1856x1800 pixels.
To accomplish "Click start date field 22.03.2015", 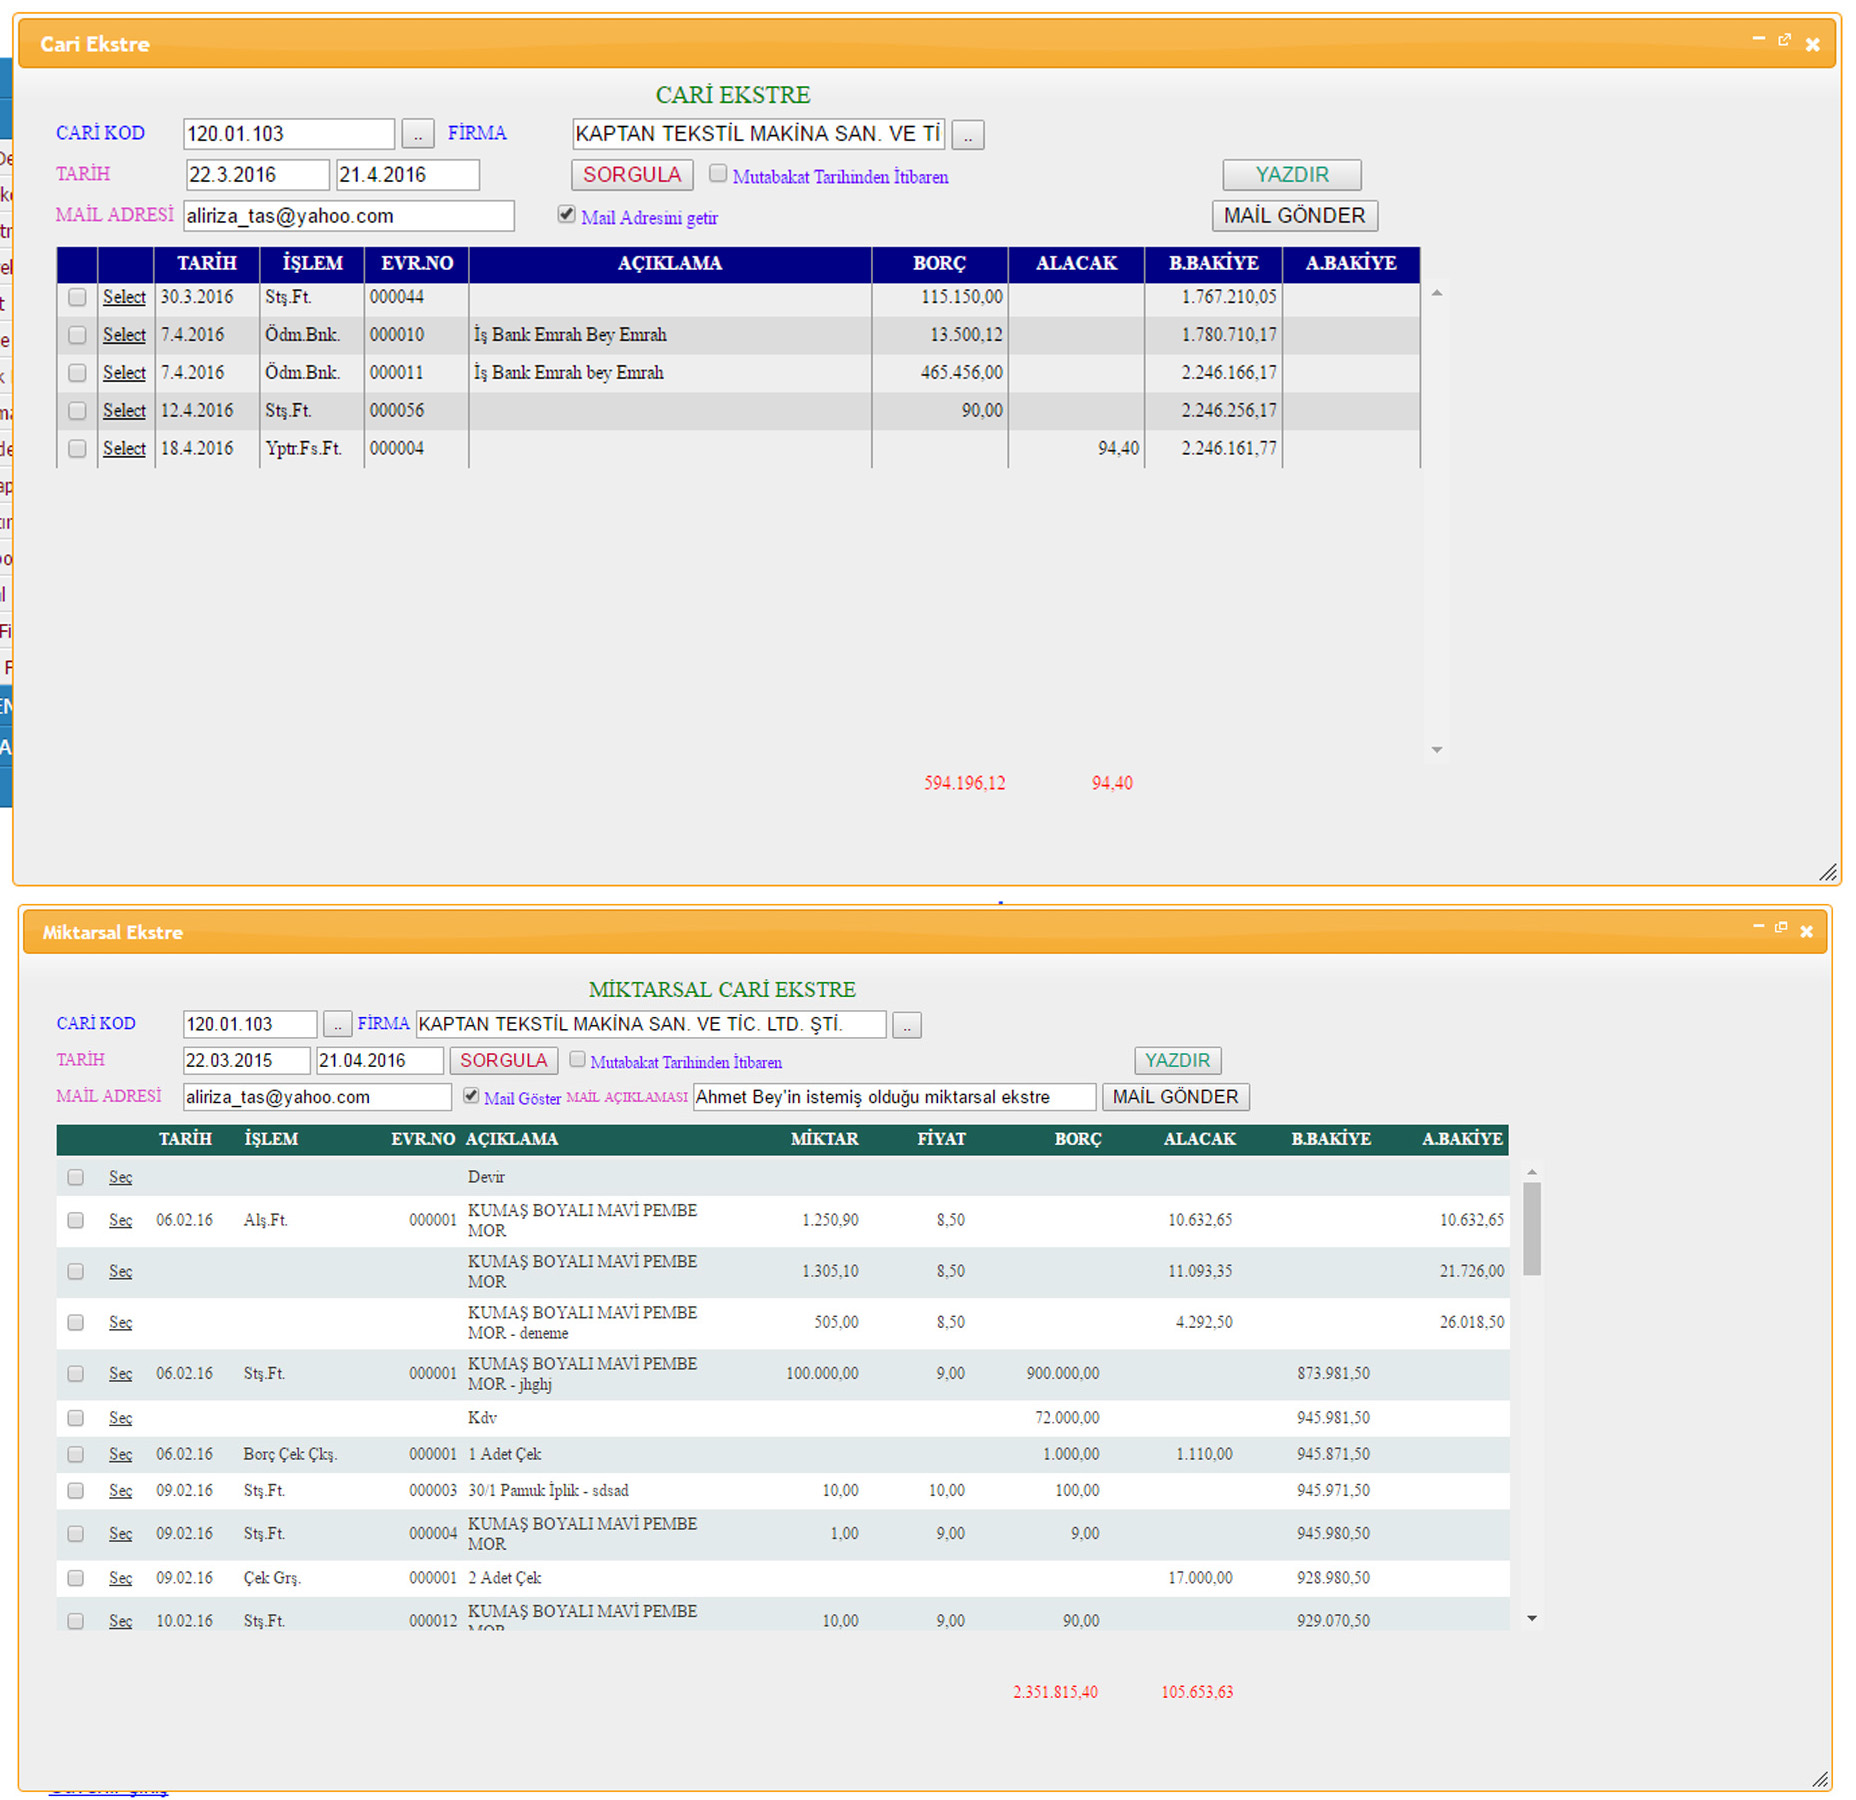I will point(246,1061).
